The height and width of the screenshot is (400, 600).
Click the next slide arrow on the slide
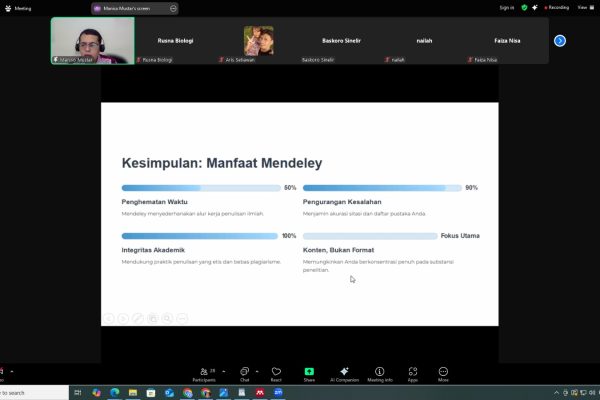pyautogui.click(x=123, y=318)
